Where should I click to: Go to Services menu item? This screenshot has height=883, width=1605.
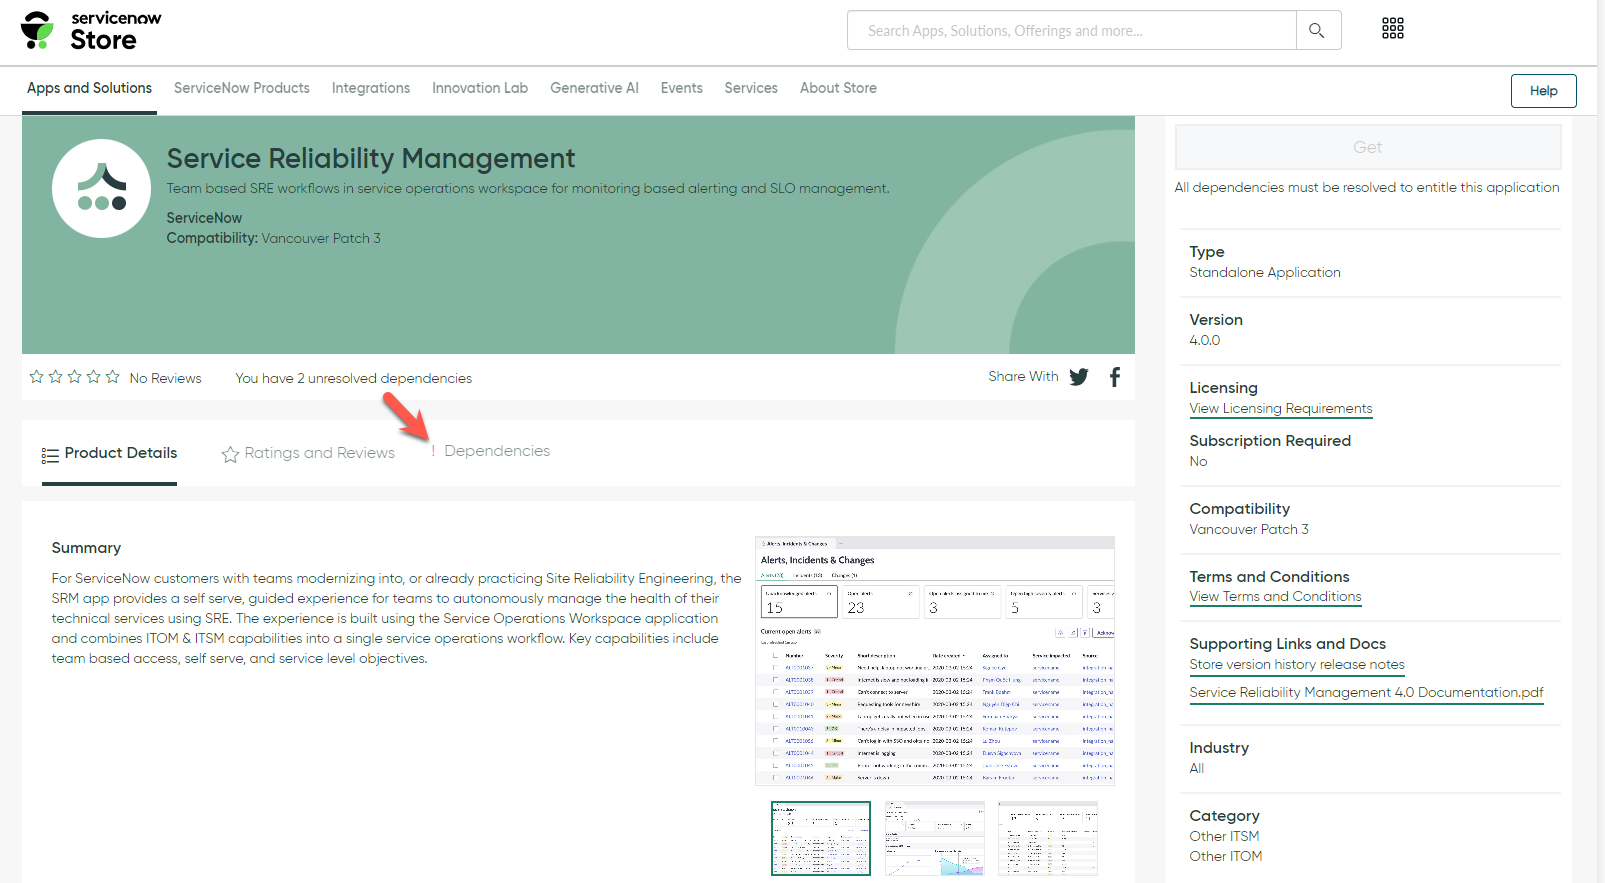click(751, 88)
